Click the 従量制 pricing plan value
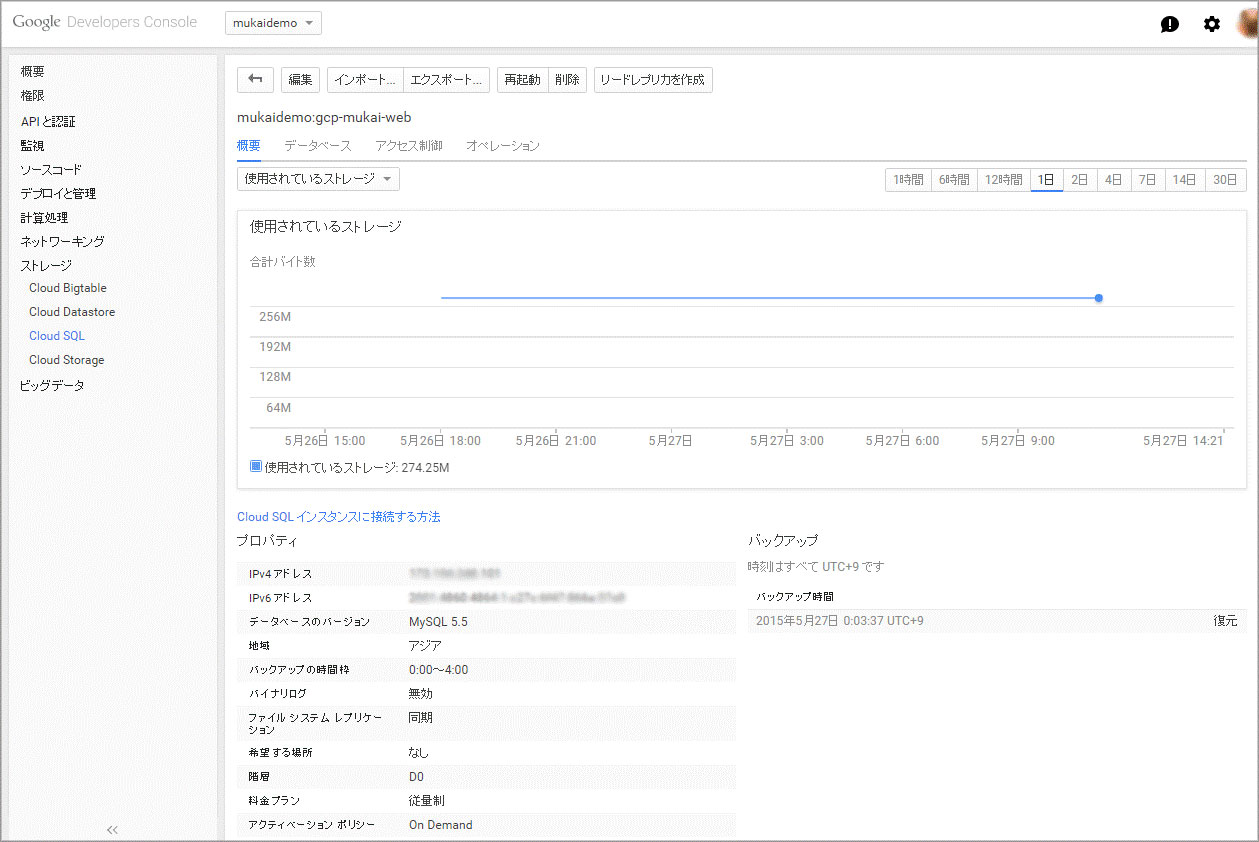1259x842 pixels. point(427,801)
